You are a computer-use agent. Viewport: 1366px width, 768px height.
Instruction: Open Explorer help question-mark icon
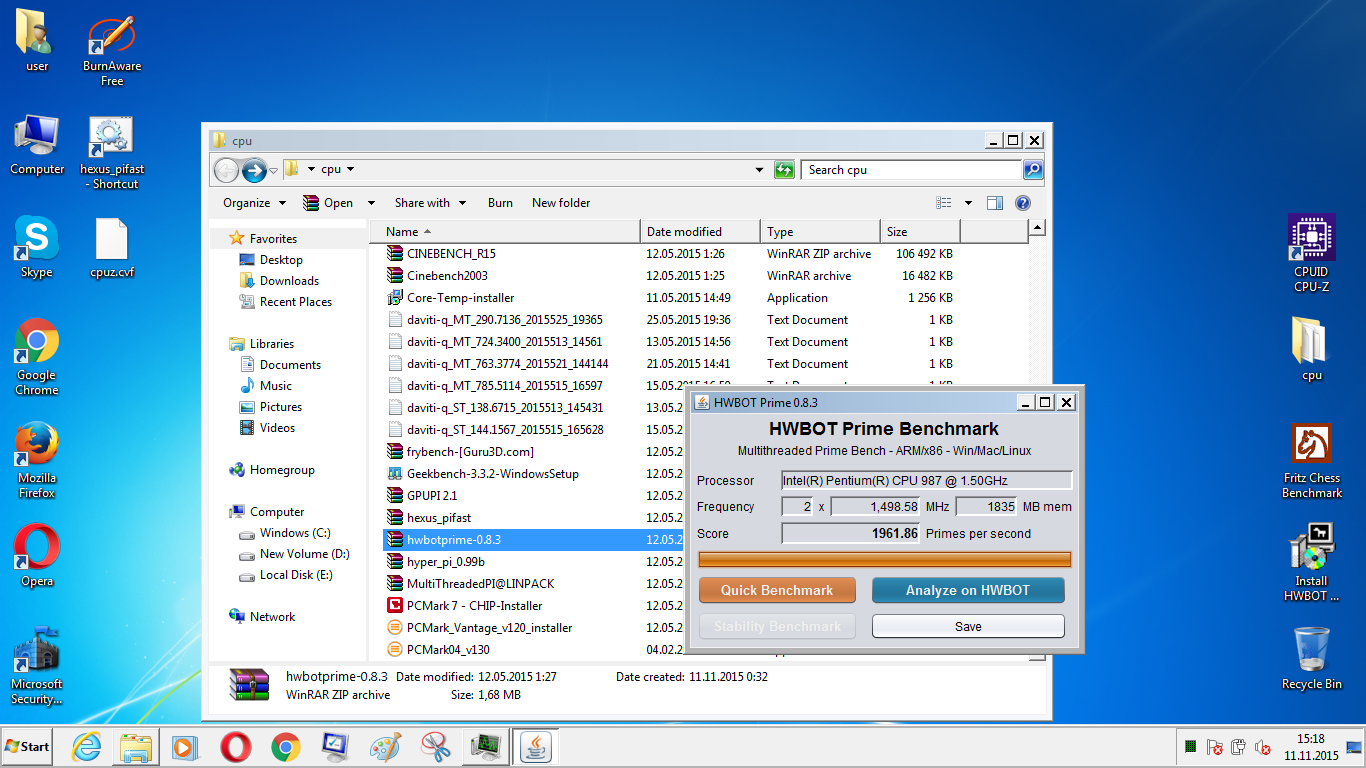point(1022,203)
